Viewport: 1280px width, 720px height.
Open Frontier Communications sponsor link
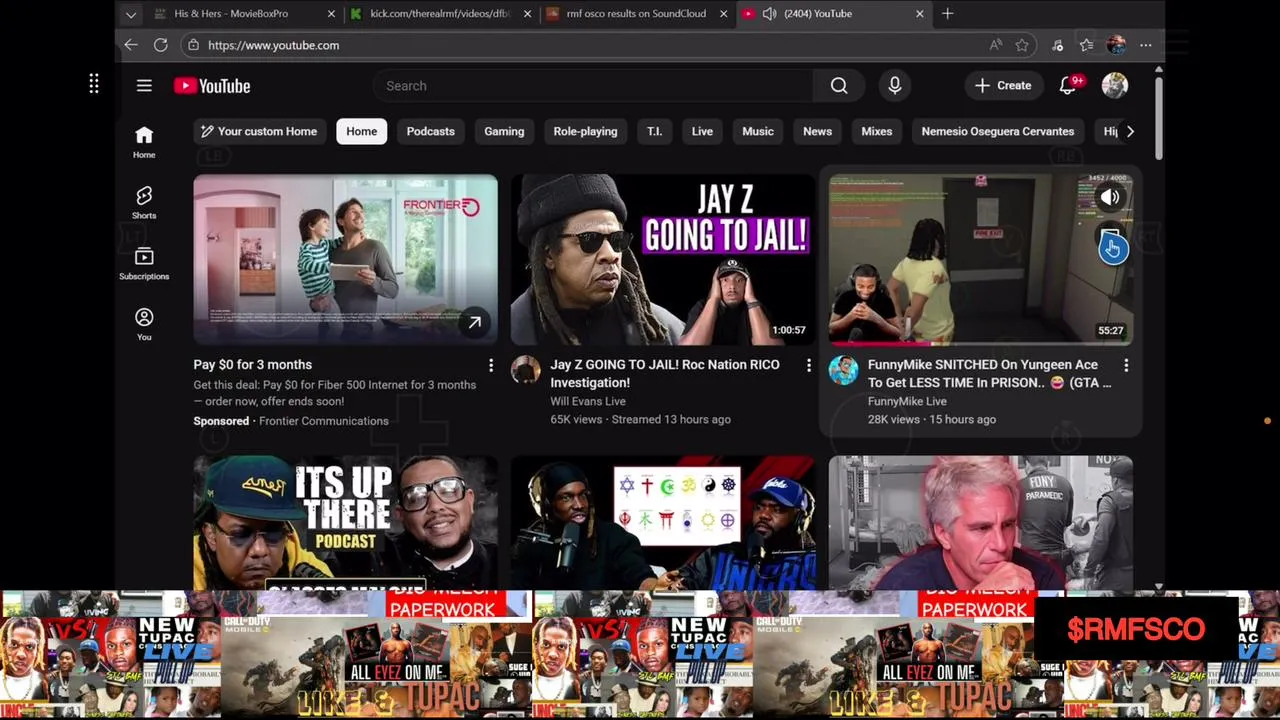[x=324, y=421]
